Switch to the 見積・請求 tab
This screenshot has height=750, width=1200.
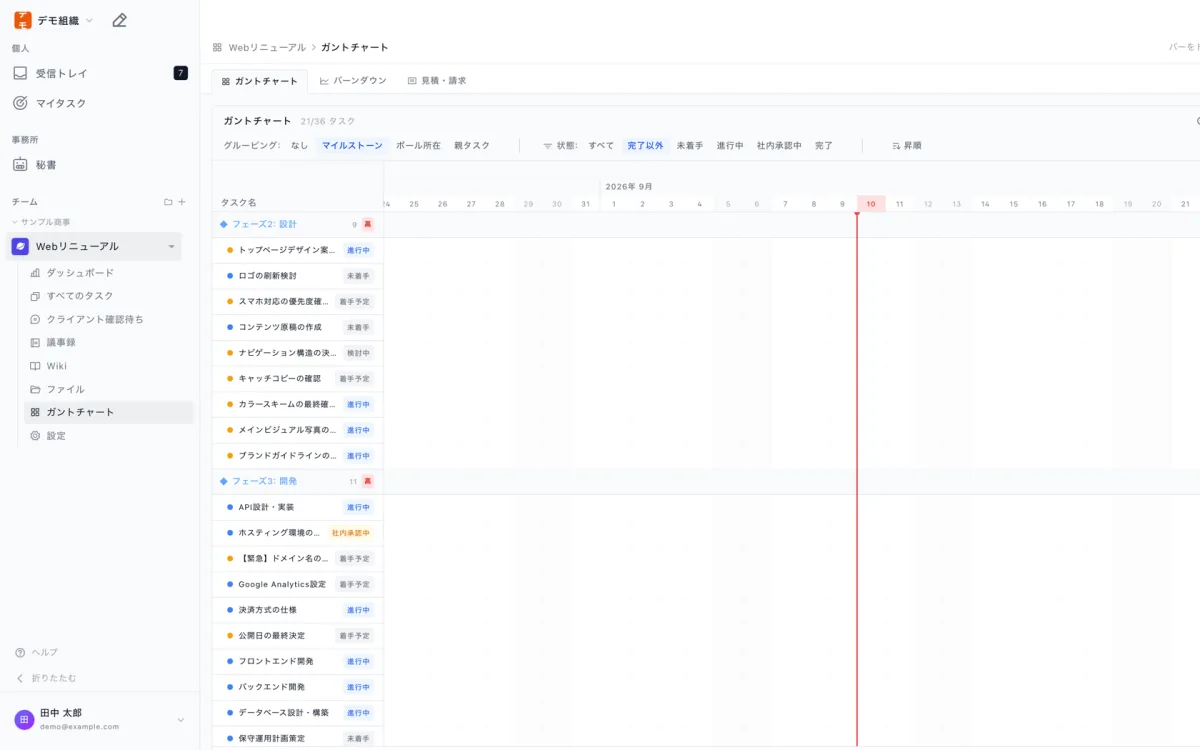pos(437,81)
